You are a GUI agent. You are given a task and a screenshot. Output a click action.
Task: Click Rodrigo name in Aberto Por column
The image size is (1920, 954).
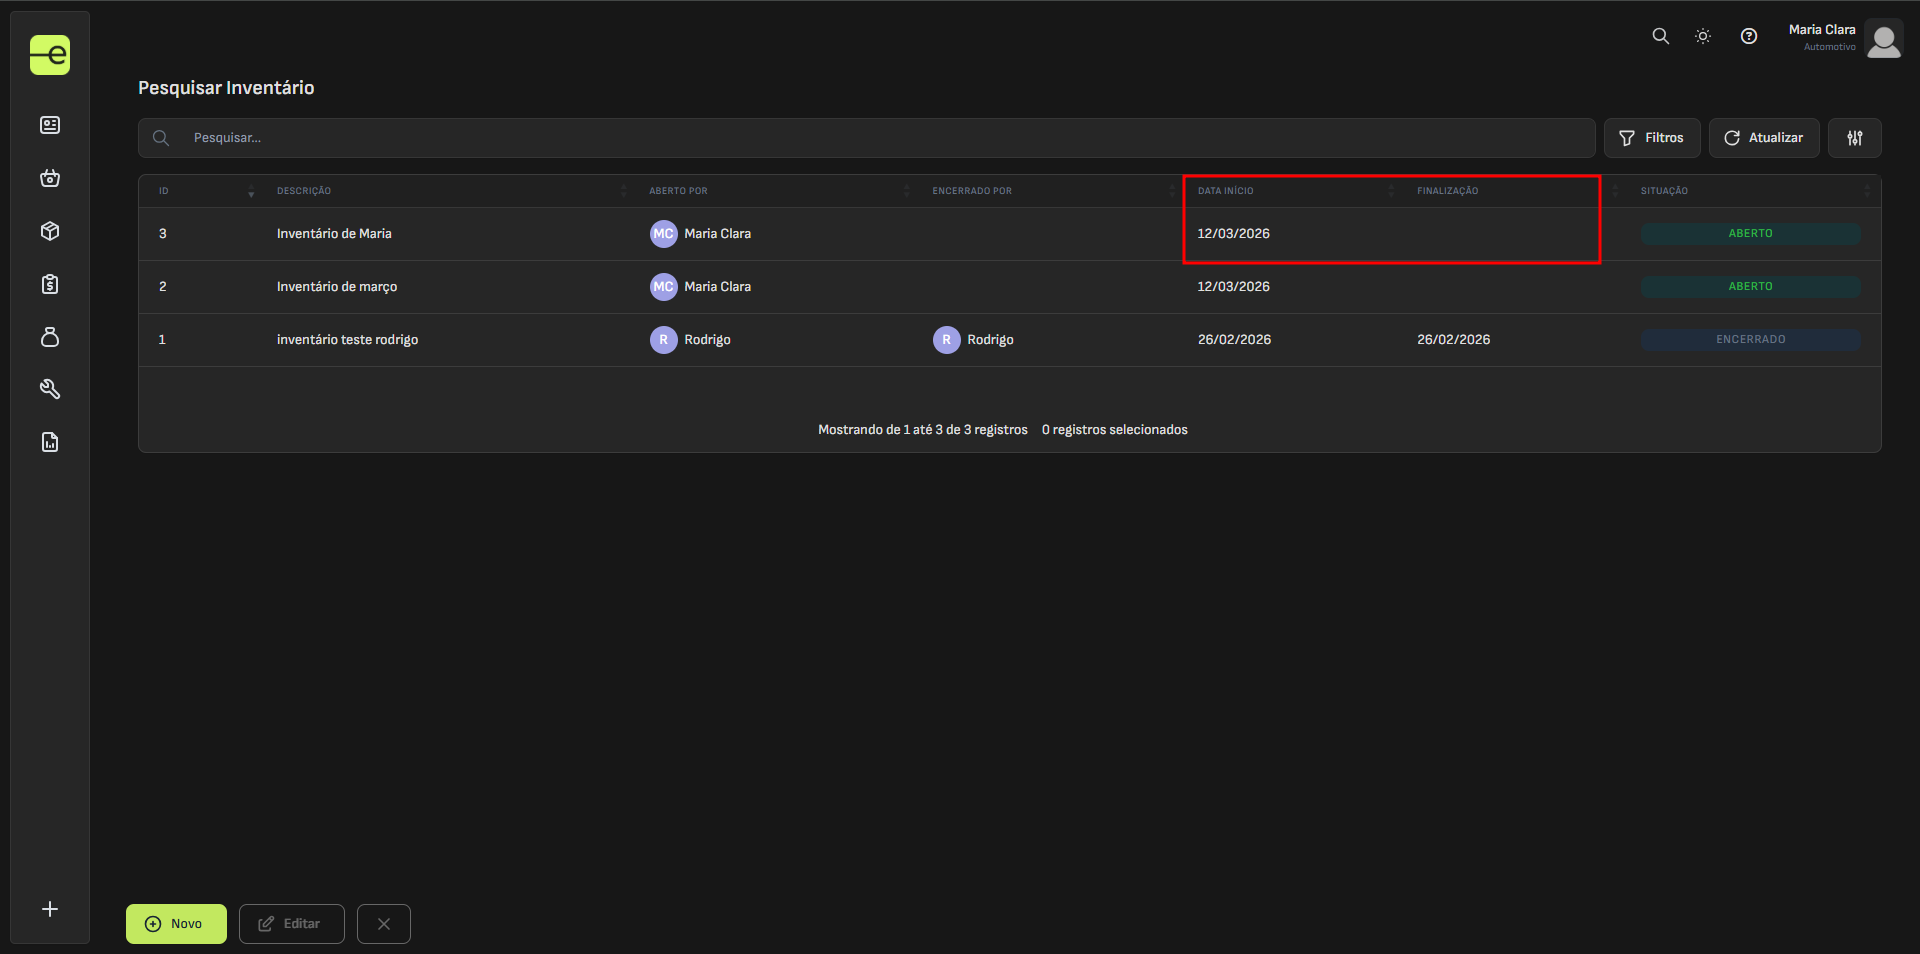[707, 340]
